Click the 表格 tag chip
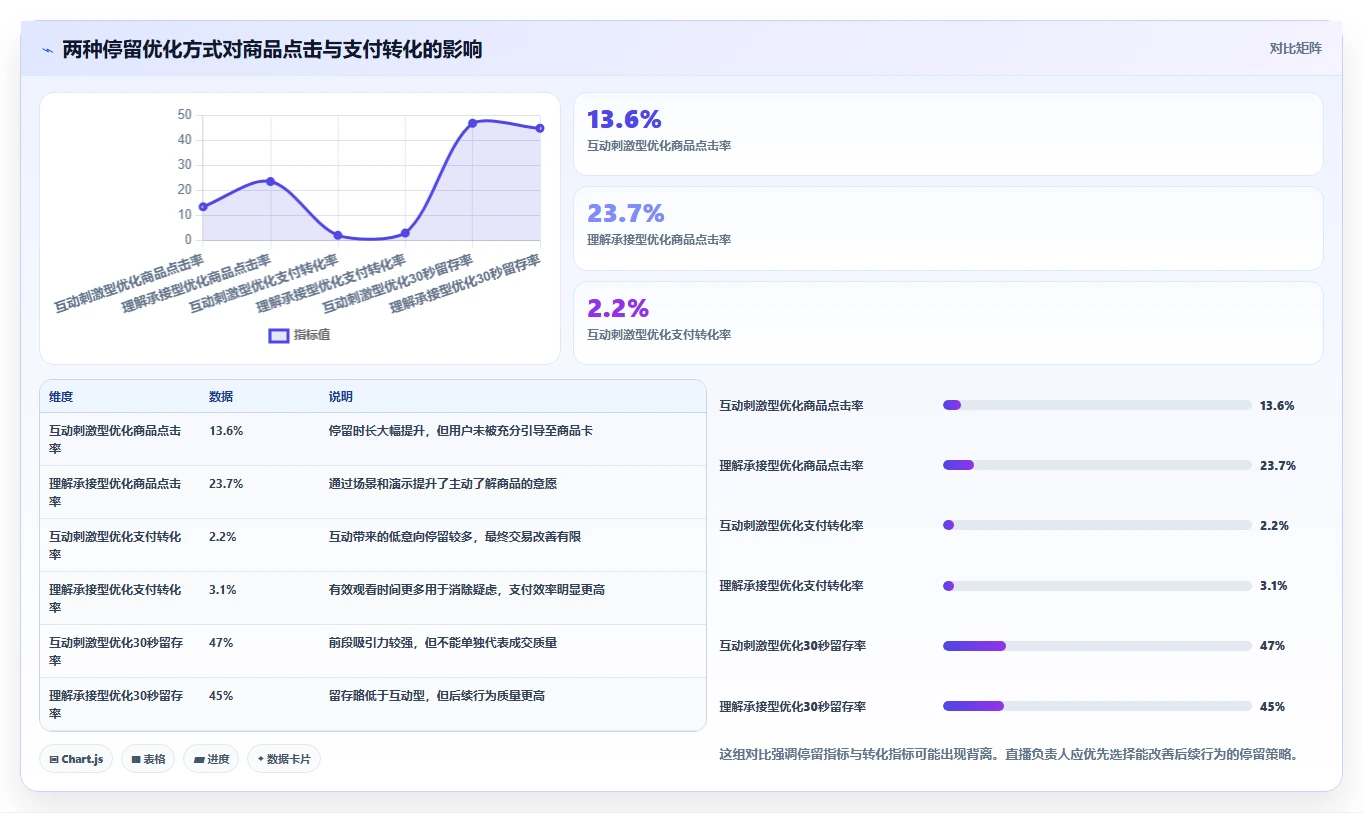Image resolution: width=1363 pixels, height=813 pixels. (148, 759)
